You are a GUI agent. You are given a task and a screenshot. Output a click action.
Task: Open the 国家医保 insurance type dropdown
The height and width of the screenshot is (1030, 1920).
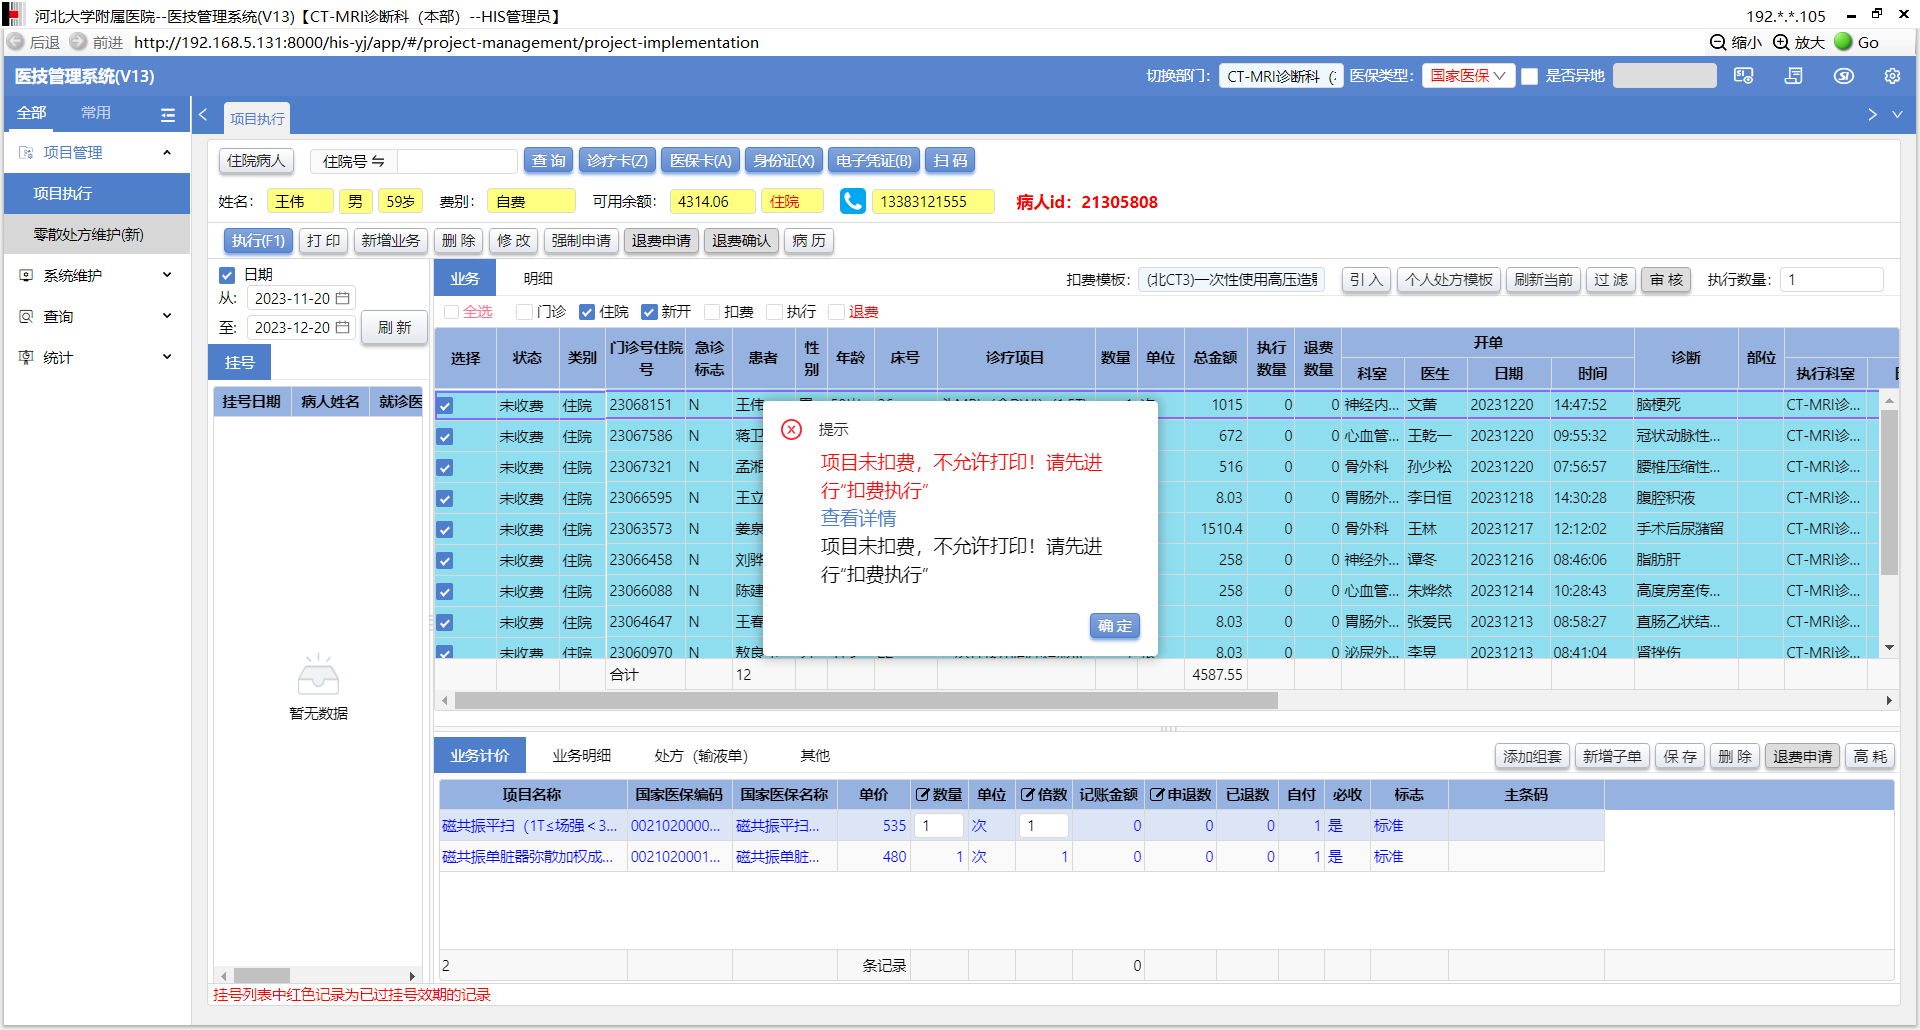[x=1467, y=76]
